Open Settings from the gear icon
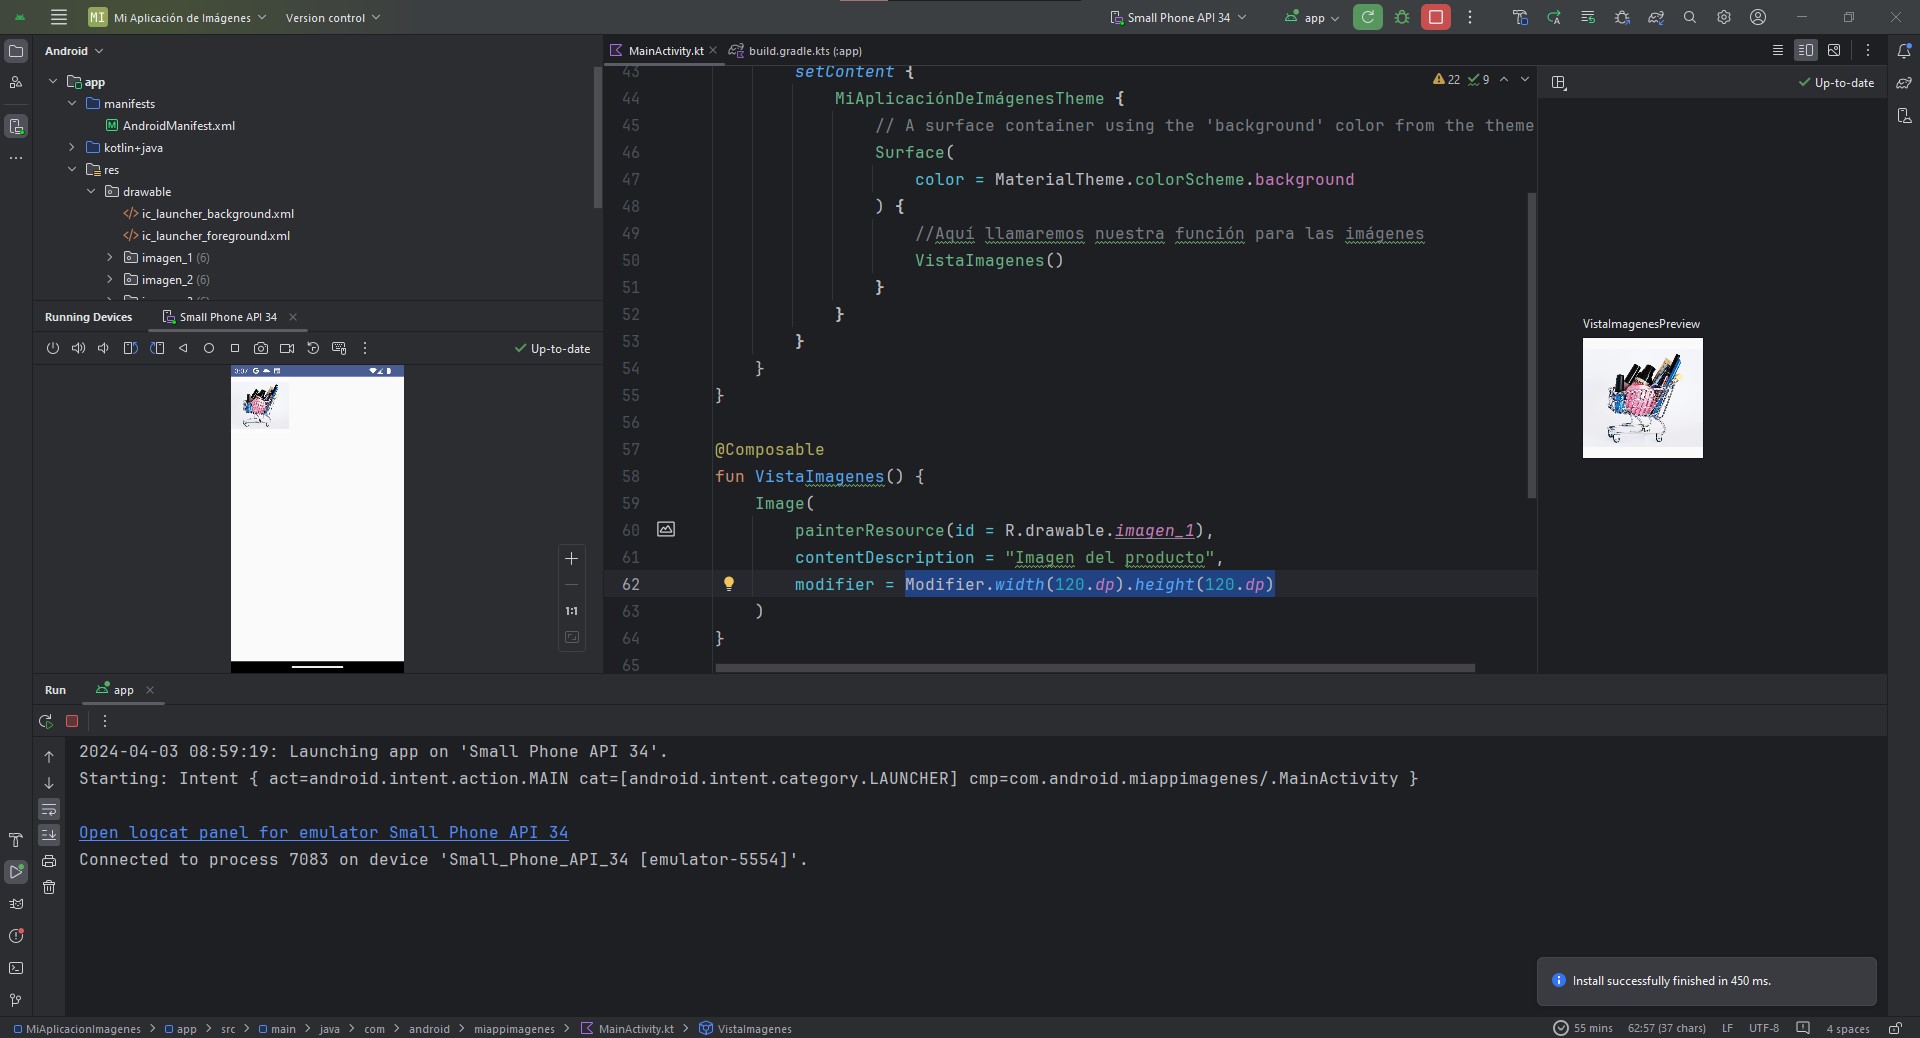 [x=1723, y=17]
